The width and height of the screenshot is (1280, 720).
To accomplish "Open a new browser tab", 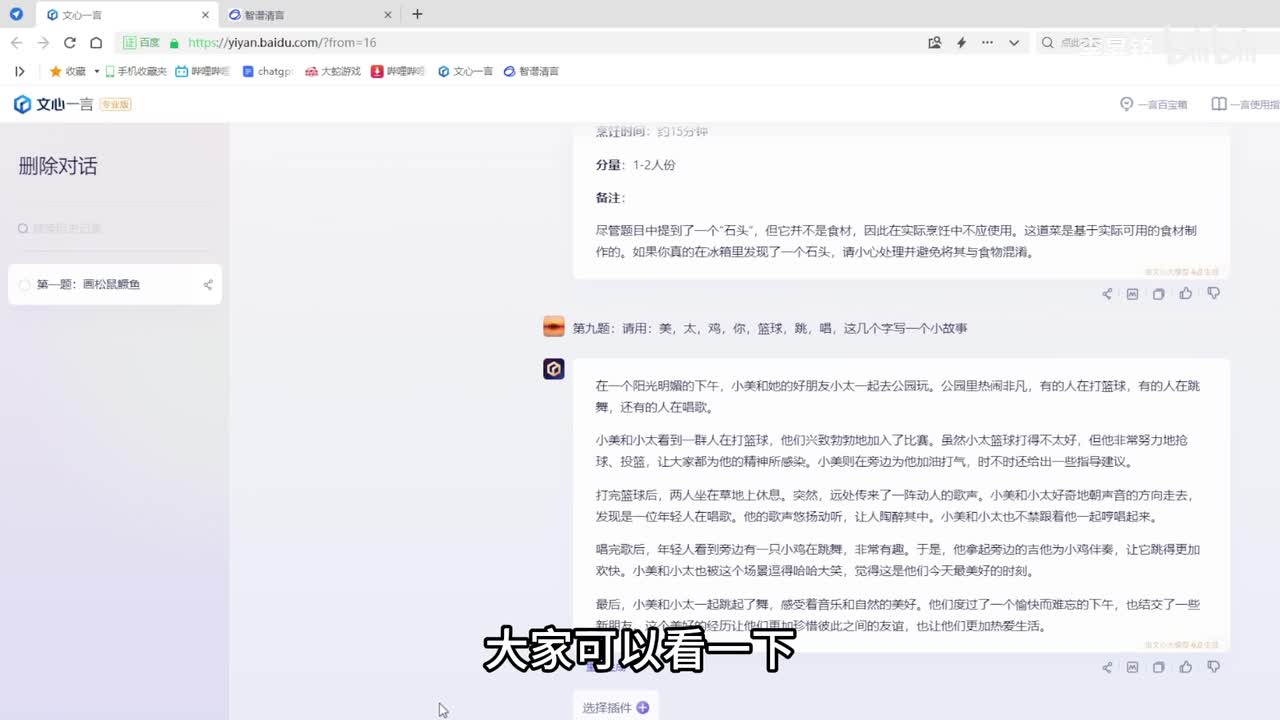I will point(417,14).
